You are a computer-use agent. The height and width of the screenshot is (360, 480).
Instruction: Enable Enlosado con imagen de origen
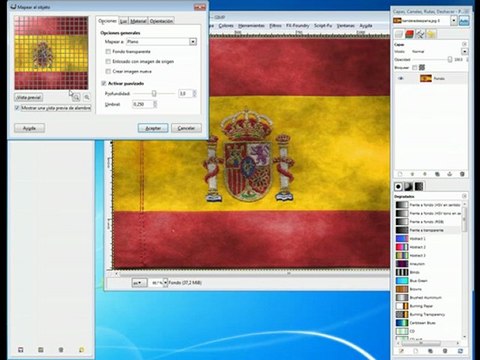coord(108,62)
